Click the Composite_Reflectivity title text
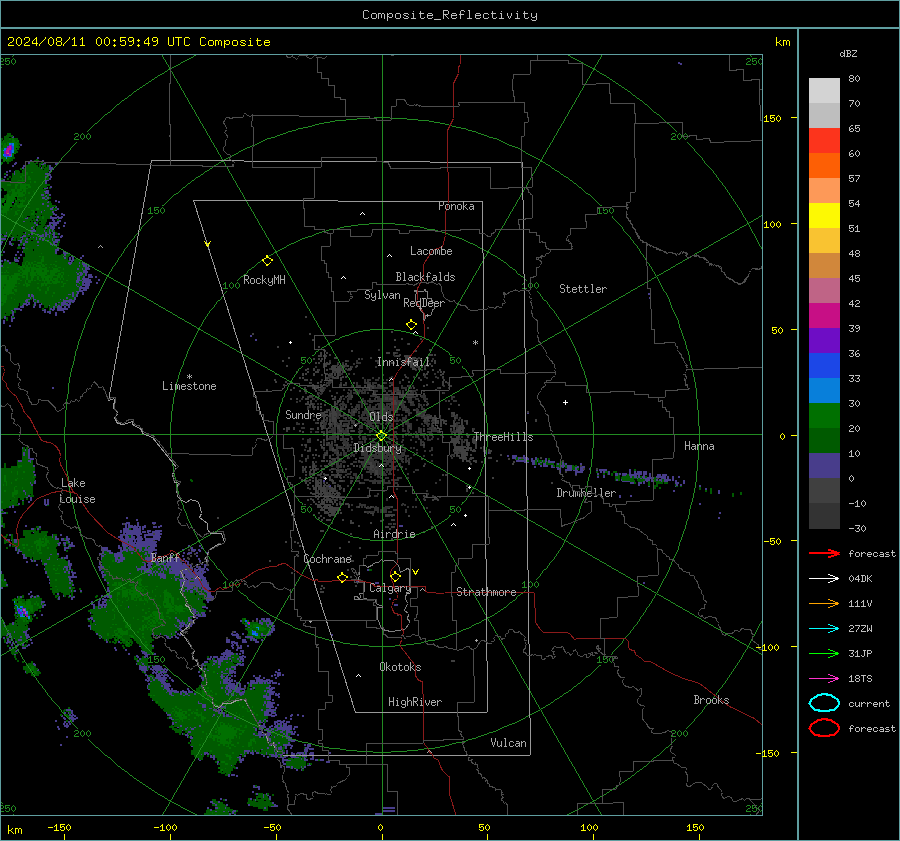 pyautogui.click(x=450, y=15)
